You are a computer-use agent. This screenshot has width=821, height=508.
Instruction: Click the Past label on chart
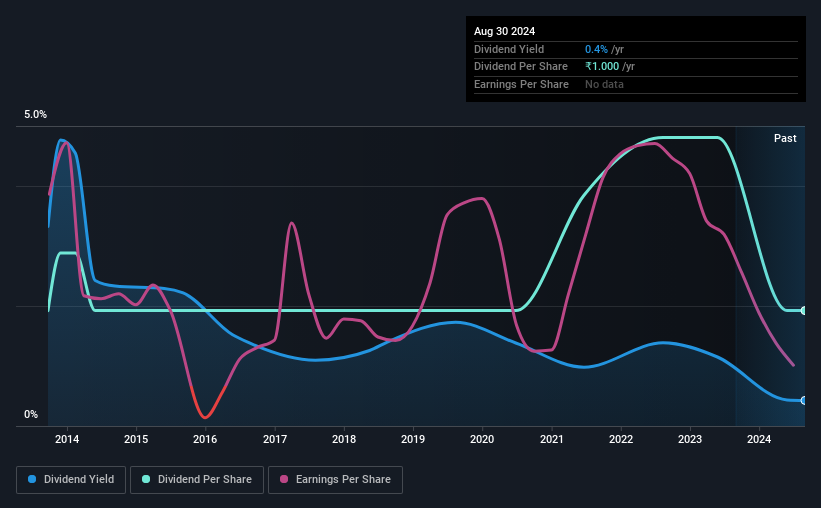785,138
